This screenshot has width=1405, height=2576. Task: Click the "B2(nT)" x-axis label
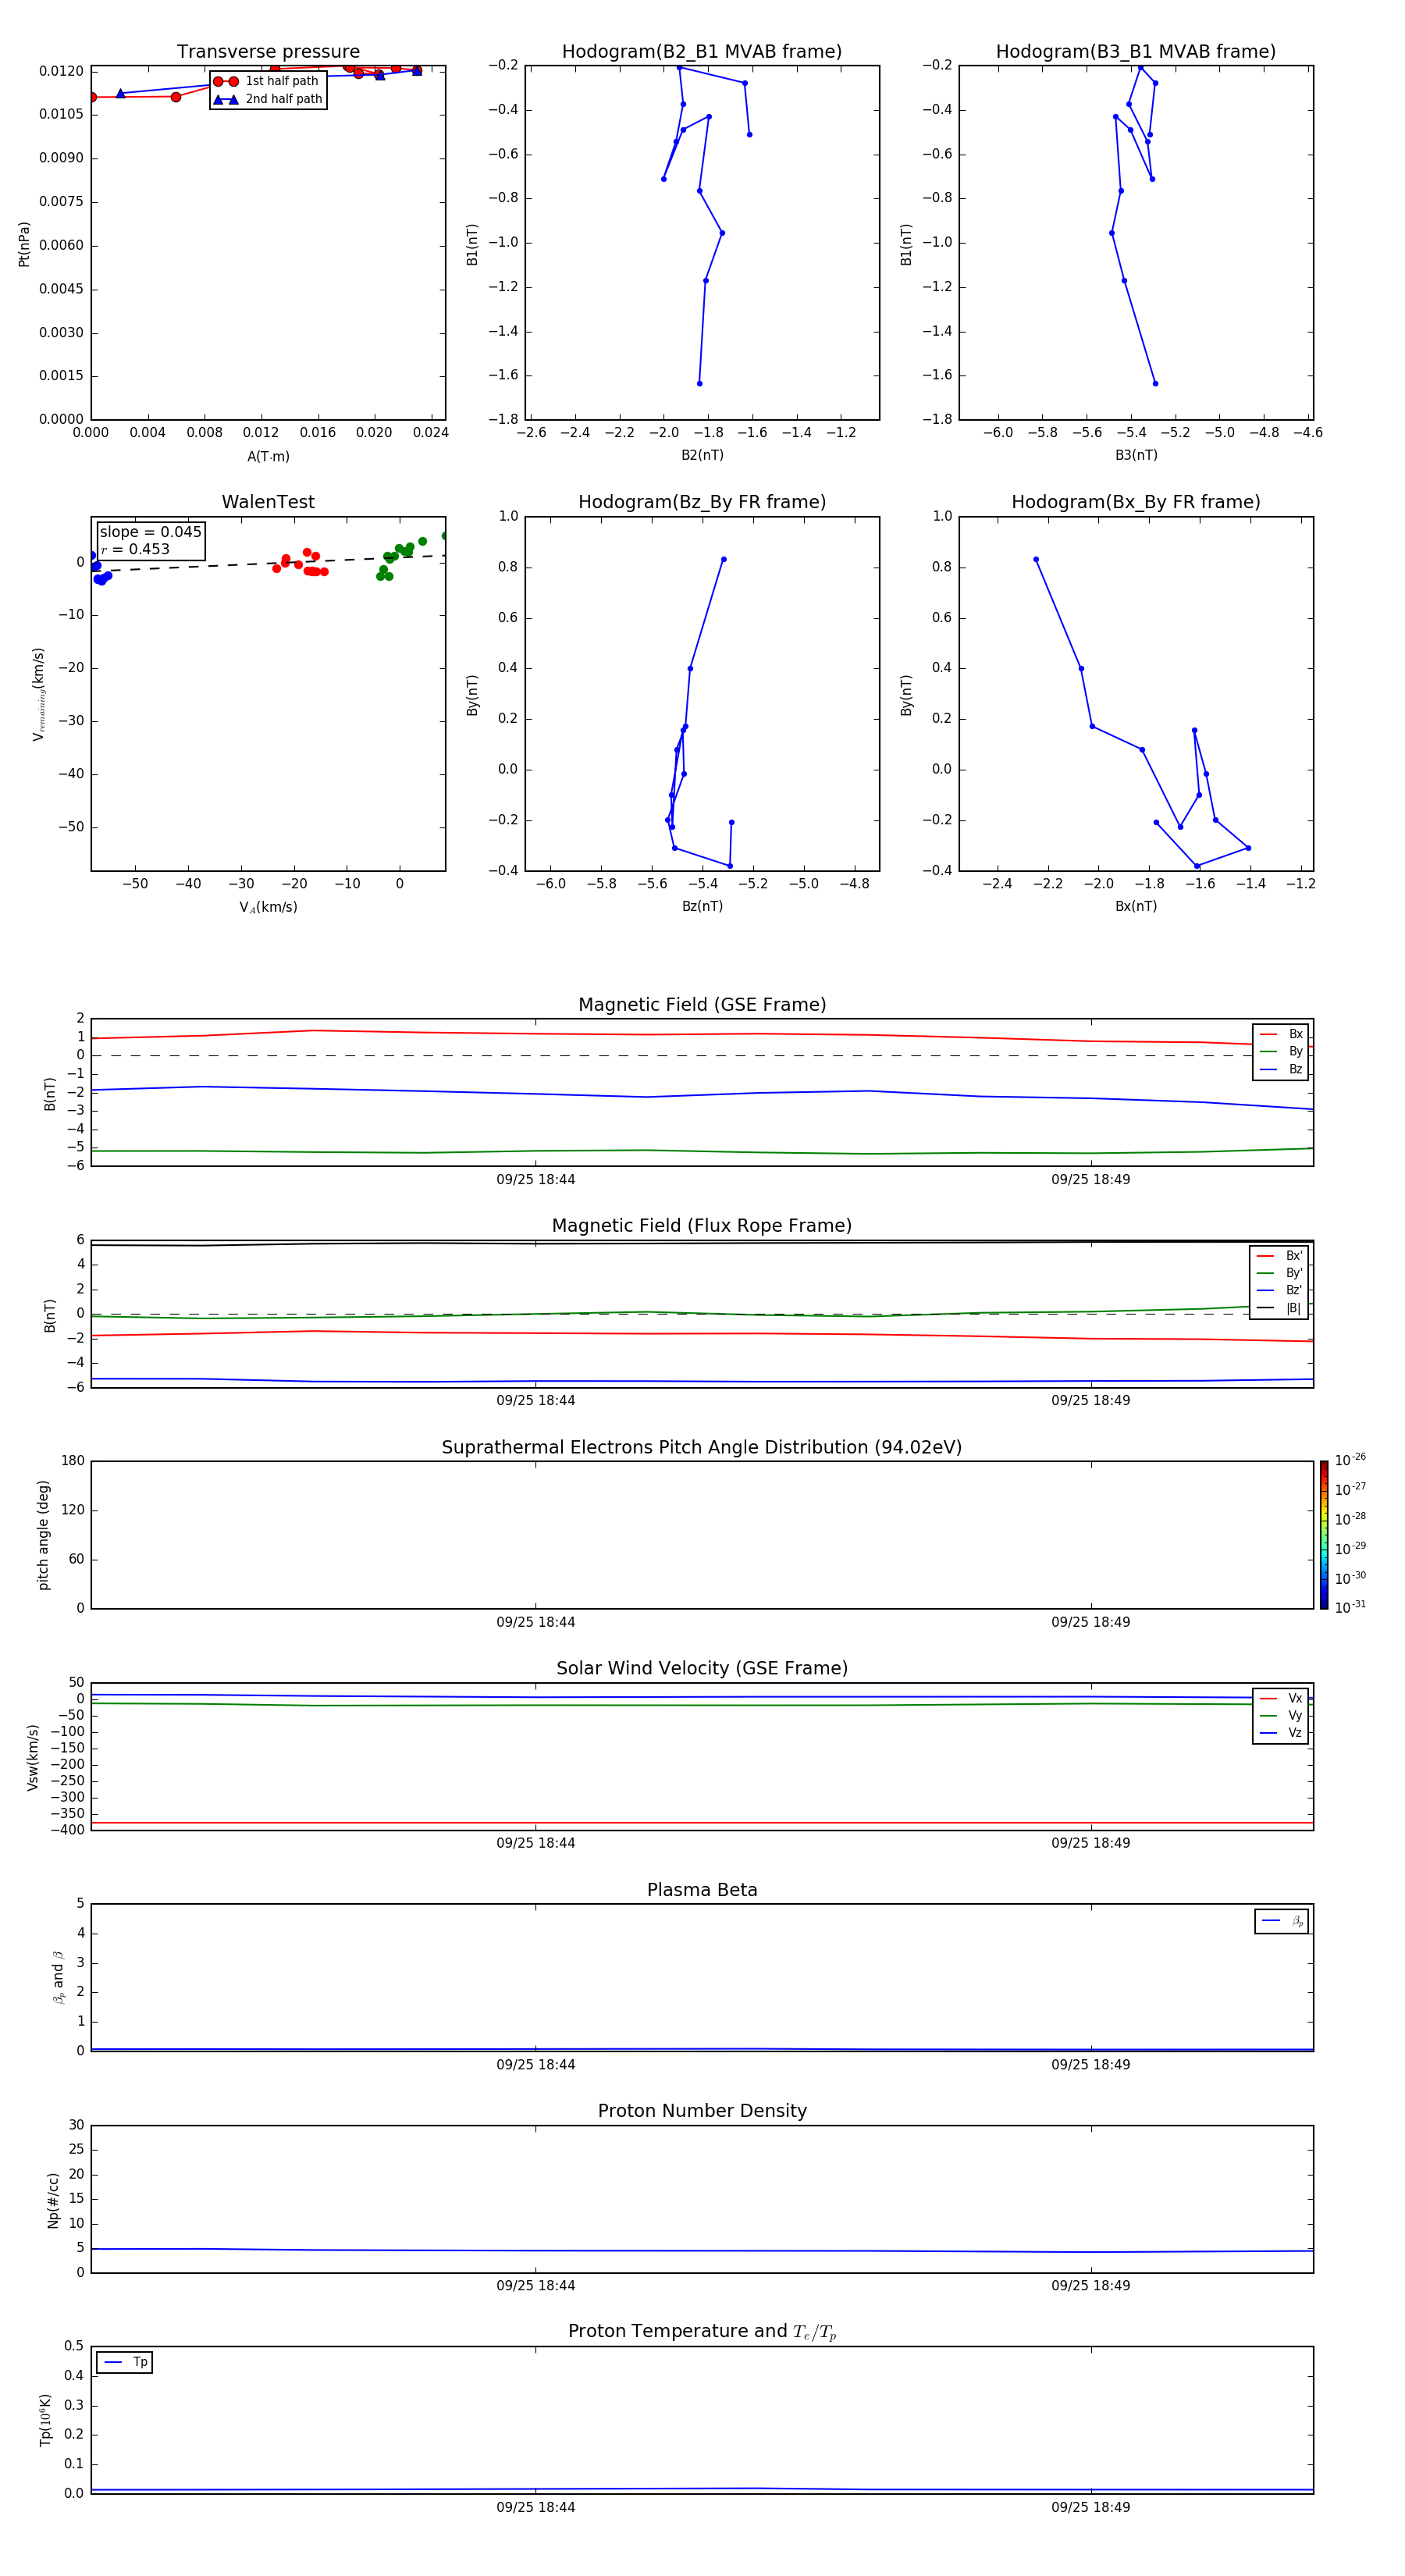tap(702, 455)
